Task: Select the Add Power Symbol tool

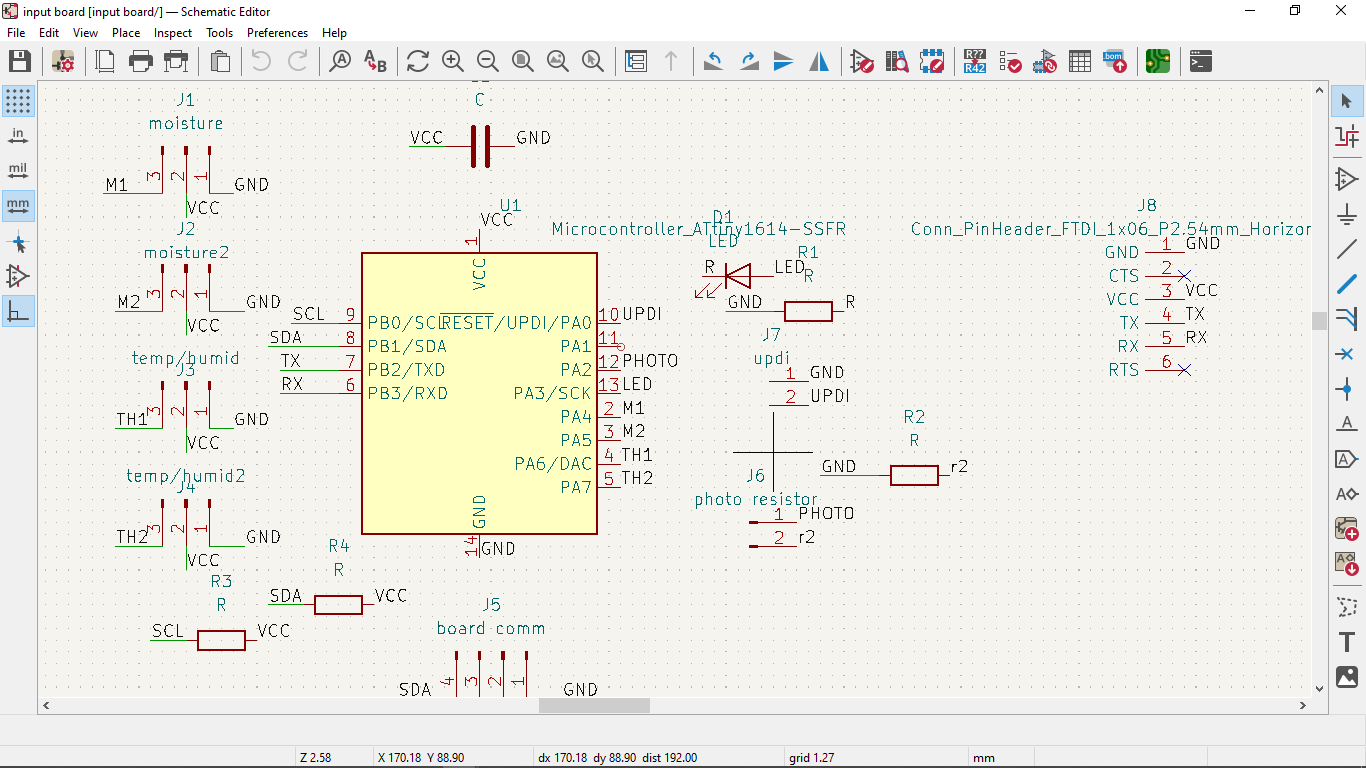Action: pos(1347,214)
